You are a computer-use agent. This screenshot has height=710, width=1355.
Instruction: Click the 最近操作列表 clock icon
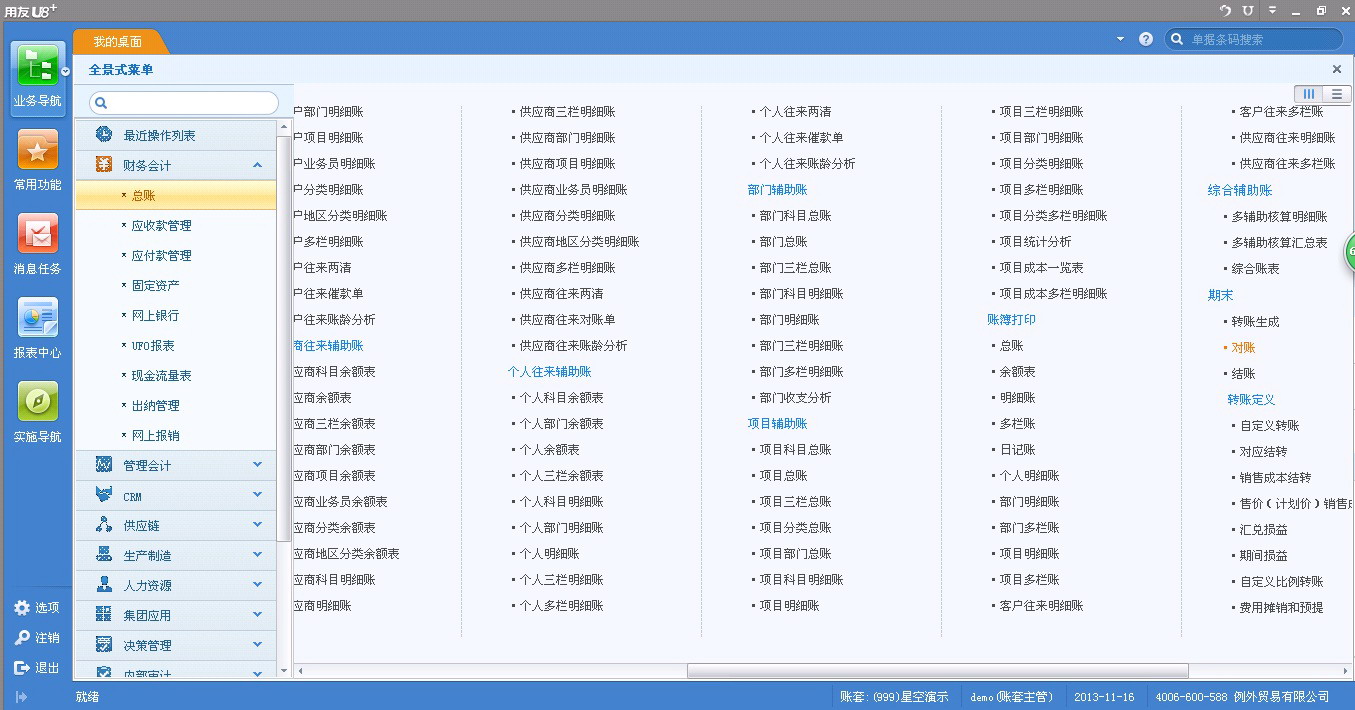(104, 135)
